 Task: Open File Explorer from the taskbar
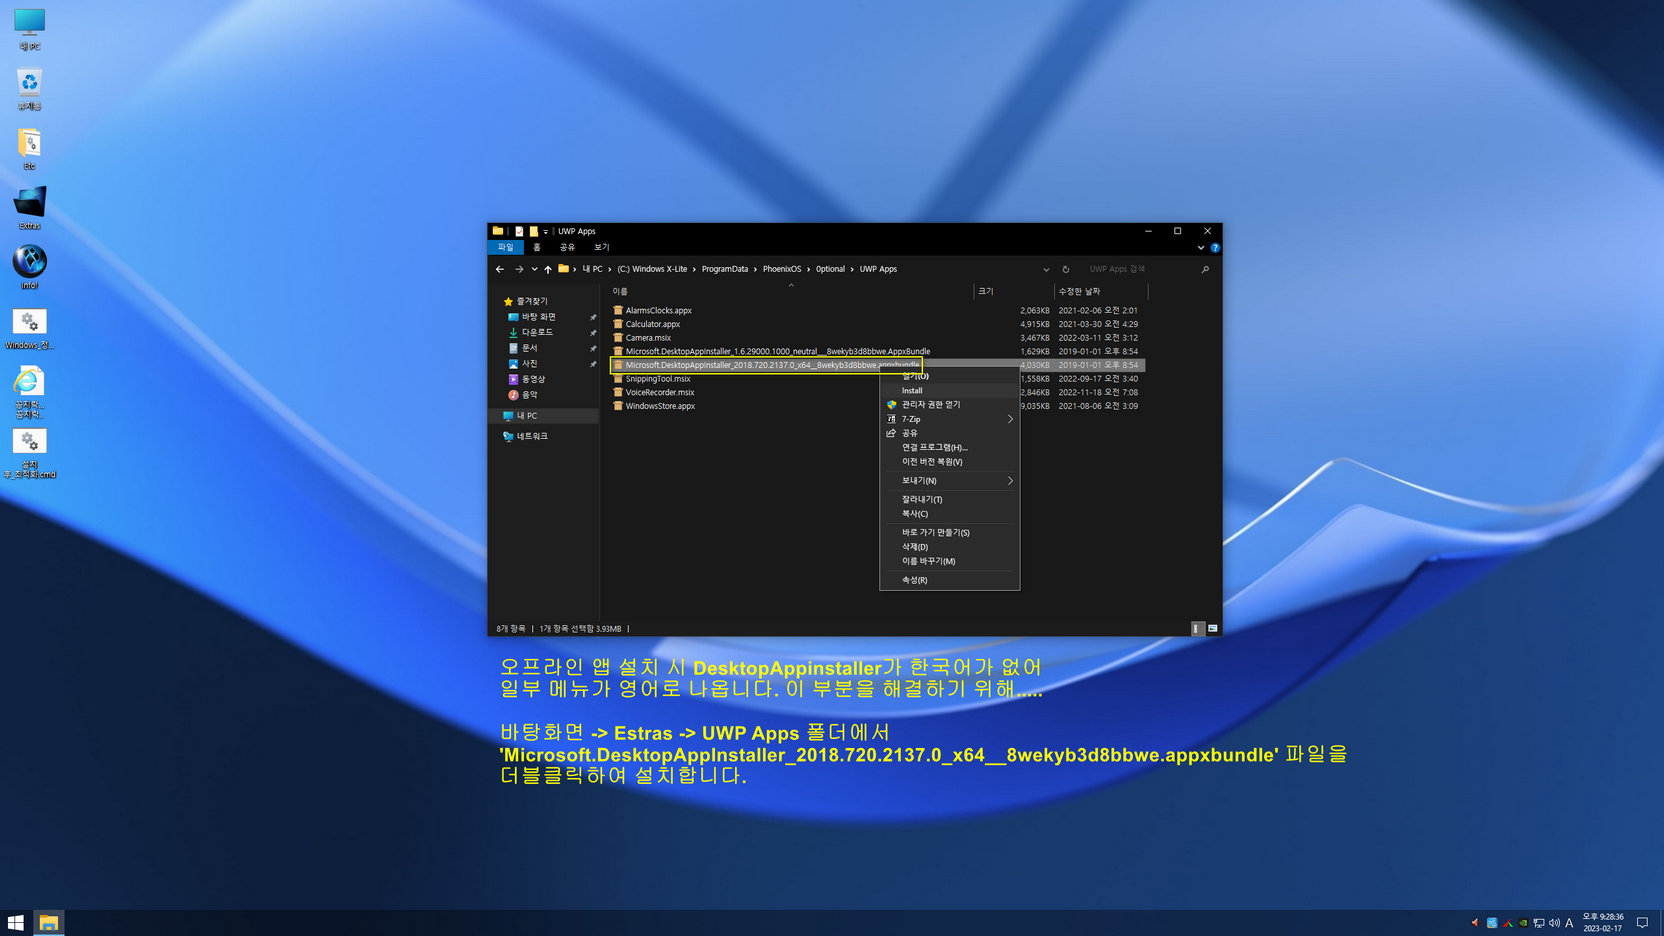tap(48, 922)
